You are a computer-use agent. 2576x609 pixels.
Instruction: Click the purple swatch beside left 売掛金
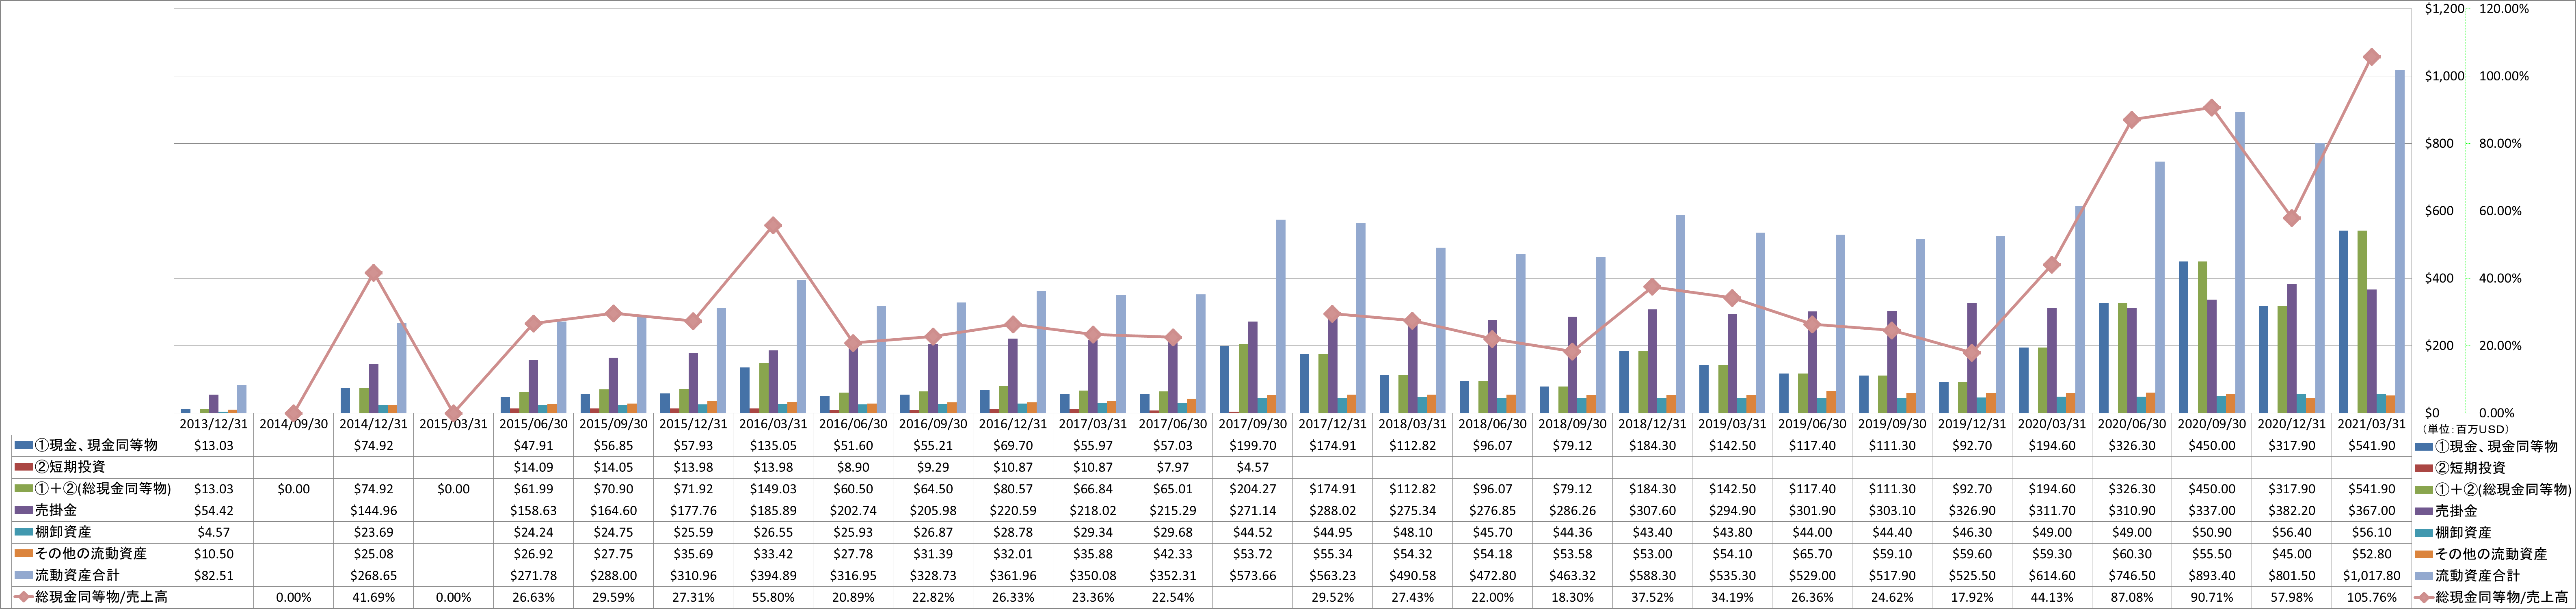pyautogui.click(x=23, y=511)
